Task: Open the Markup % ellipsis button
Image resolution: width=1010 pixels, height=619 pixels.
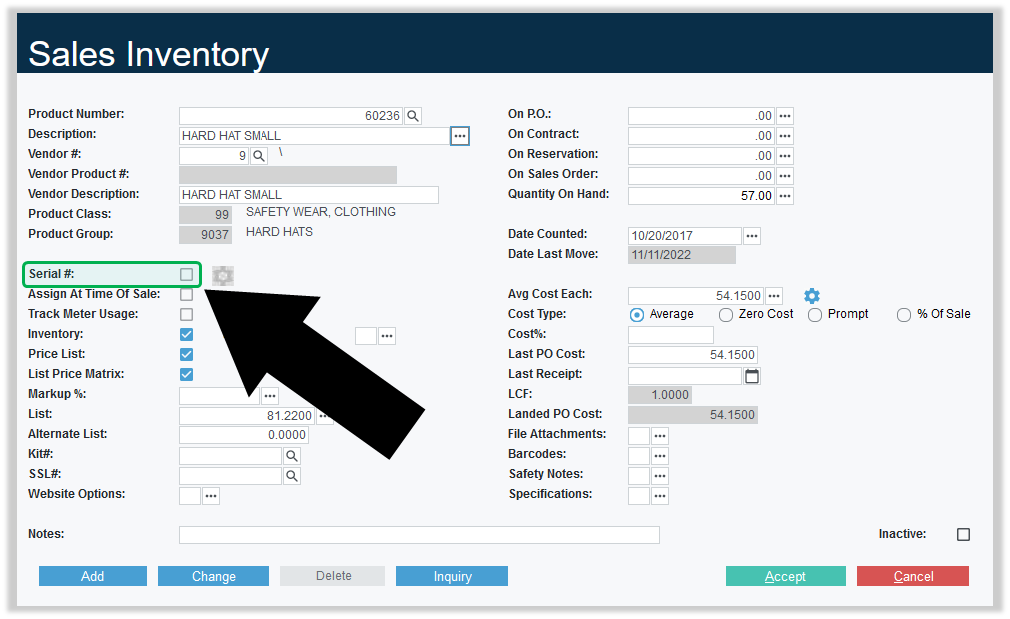Action: 270,395
